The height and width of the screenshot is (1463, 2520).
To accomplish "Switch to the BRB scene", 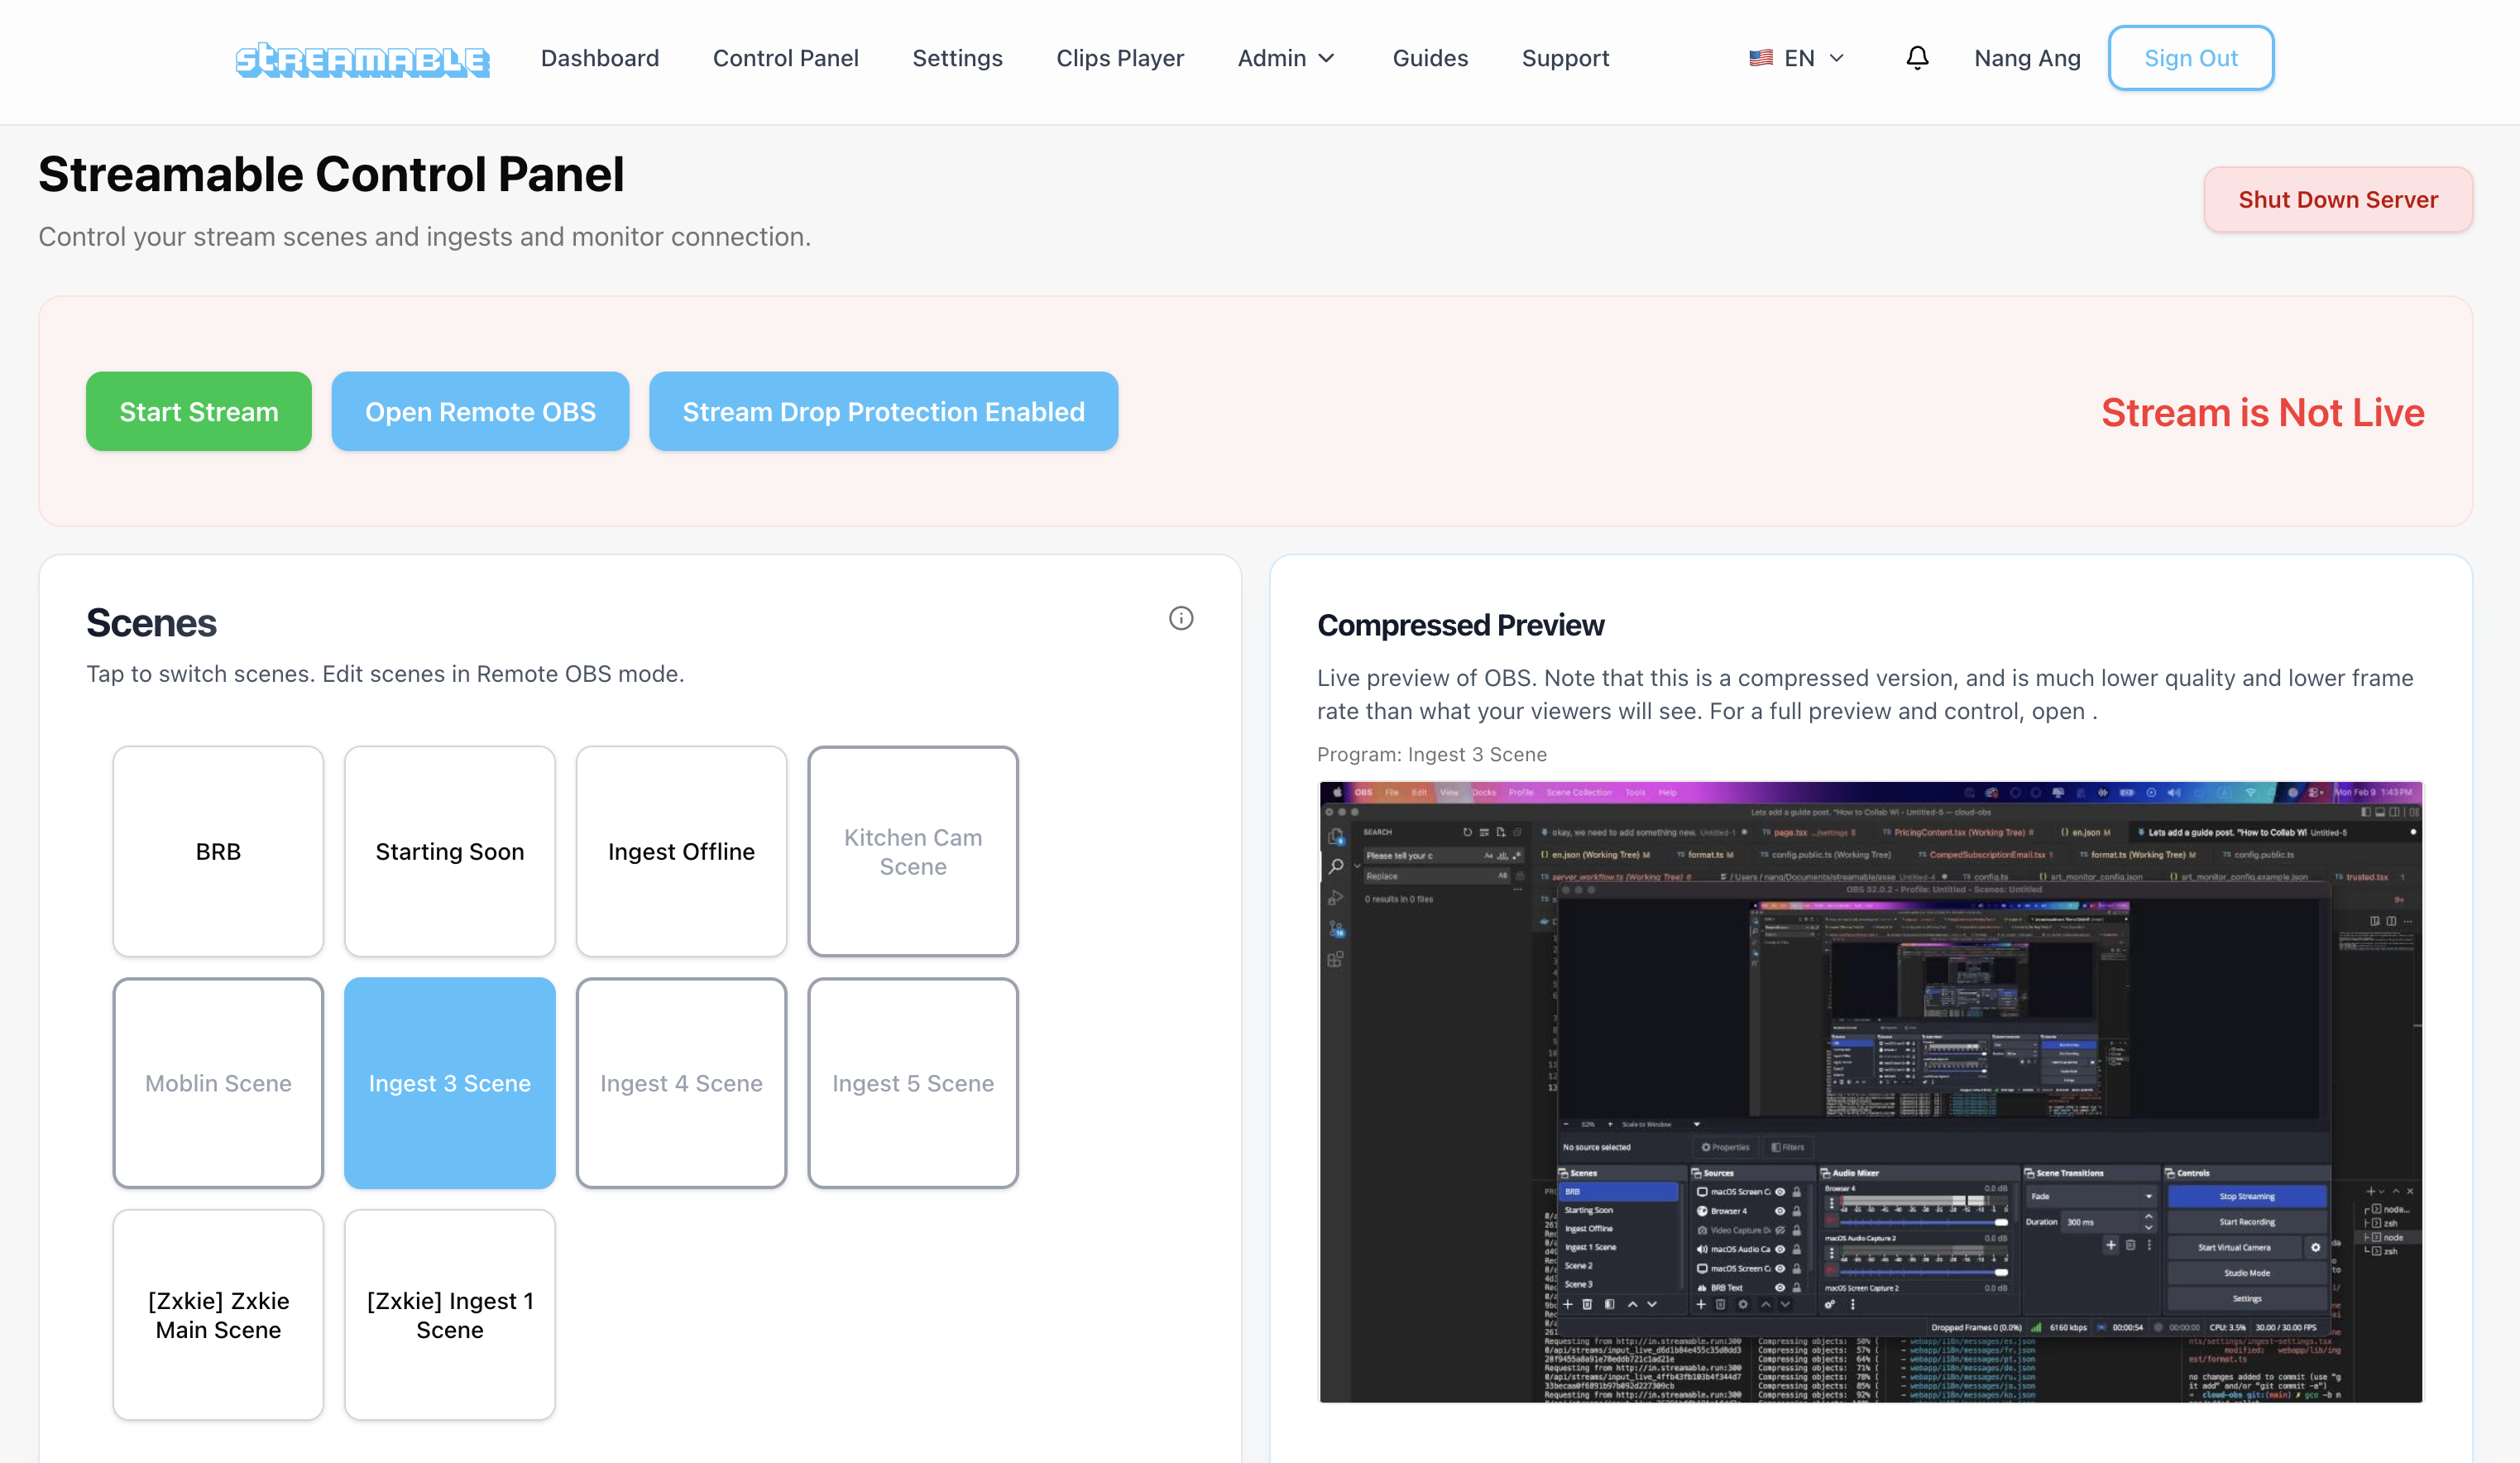I will pos(218,851).
